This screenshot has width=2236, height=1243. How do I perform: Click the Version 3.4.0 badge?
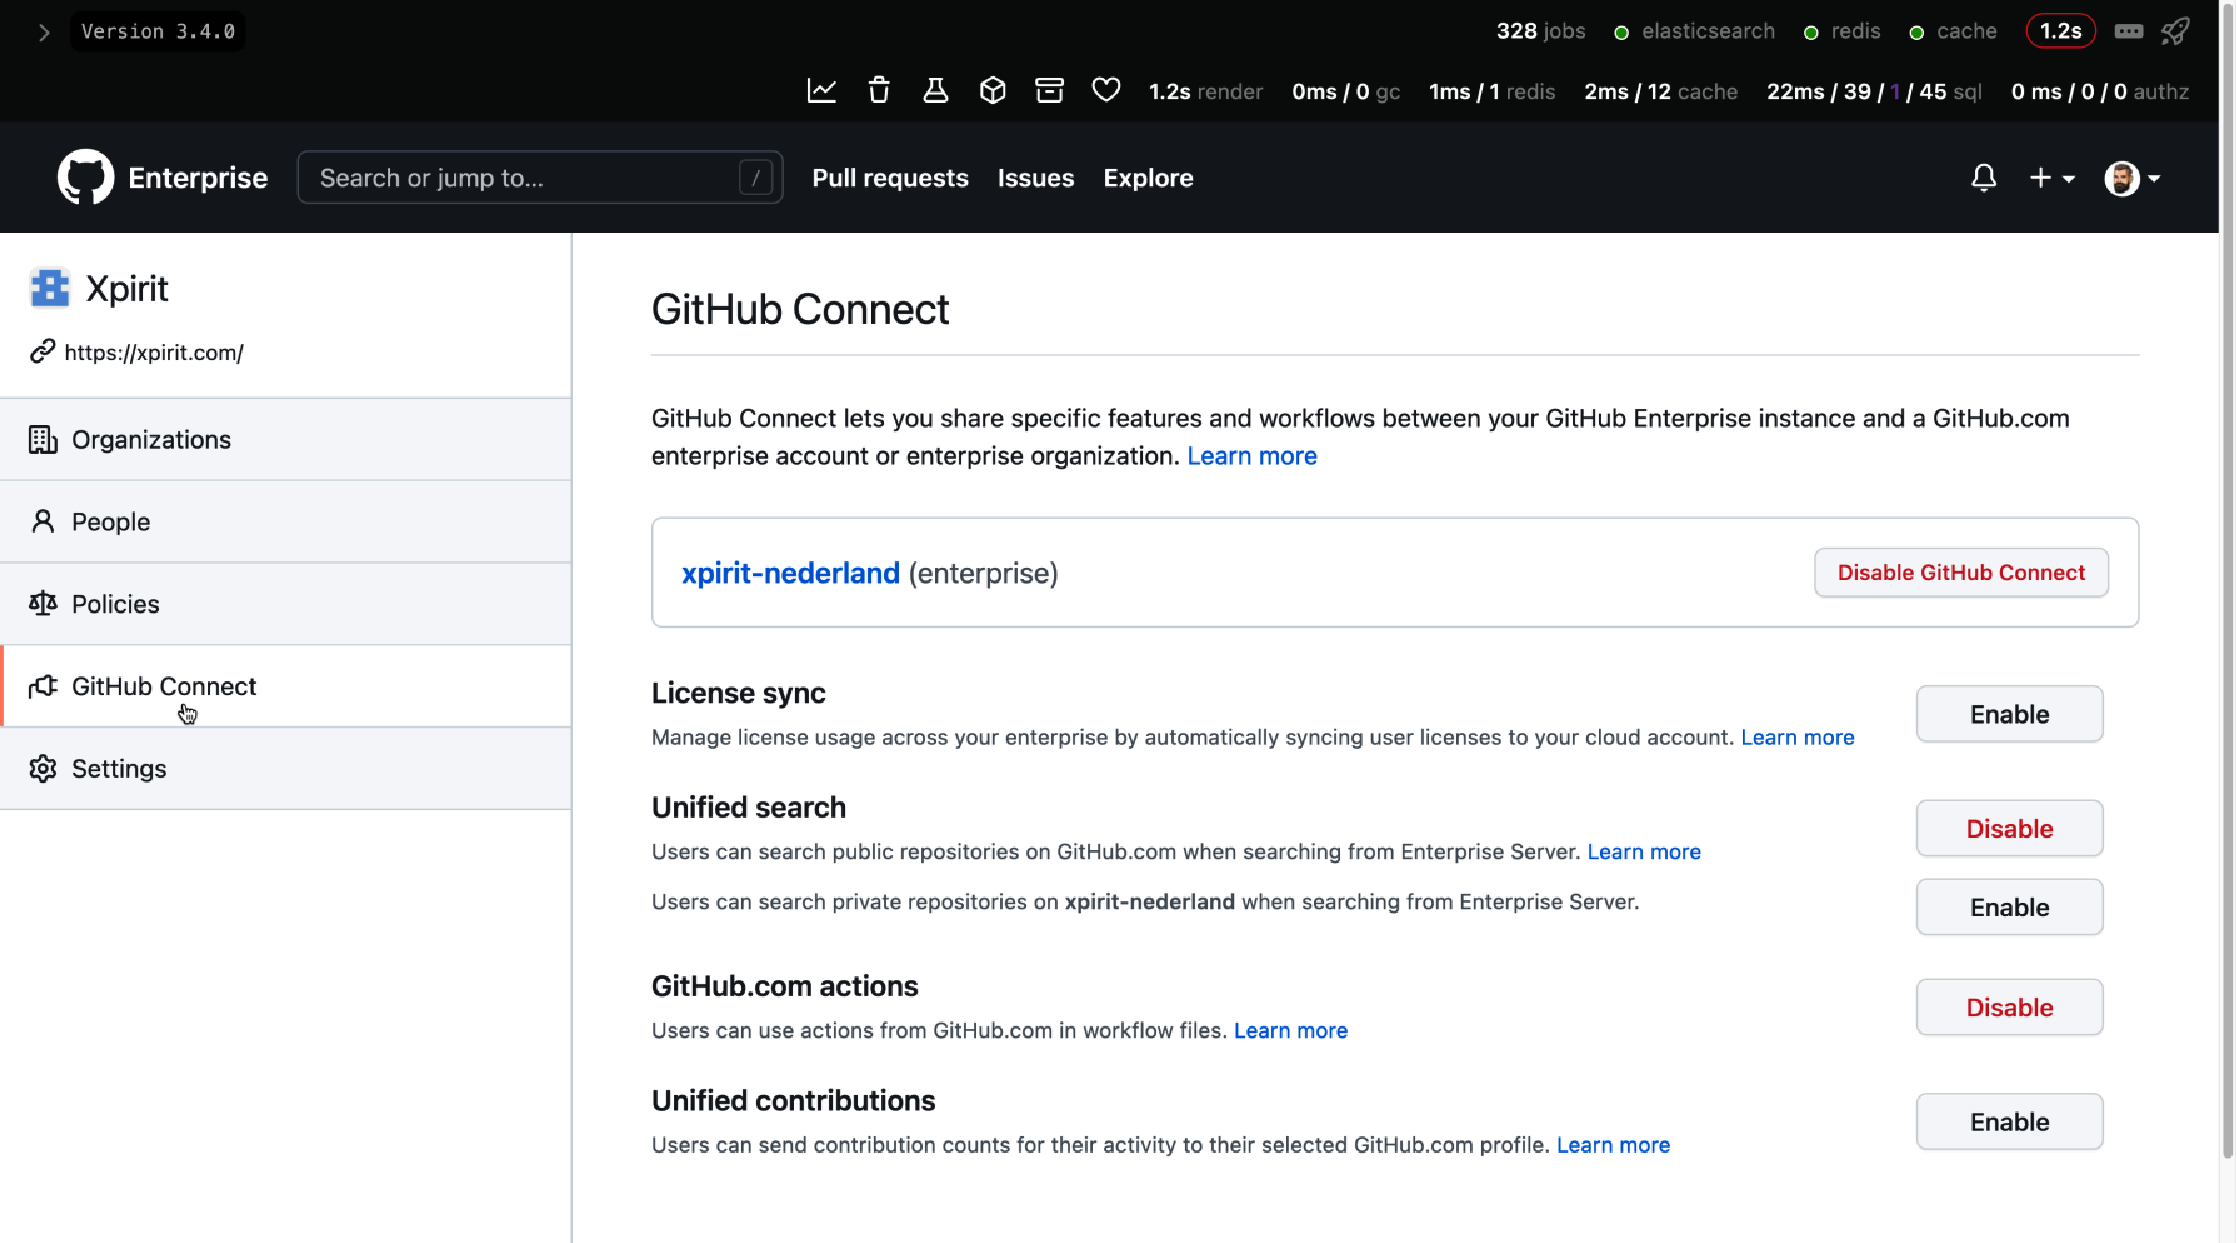pos(158,32)
